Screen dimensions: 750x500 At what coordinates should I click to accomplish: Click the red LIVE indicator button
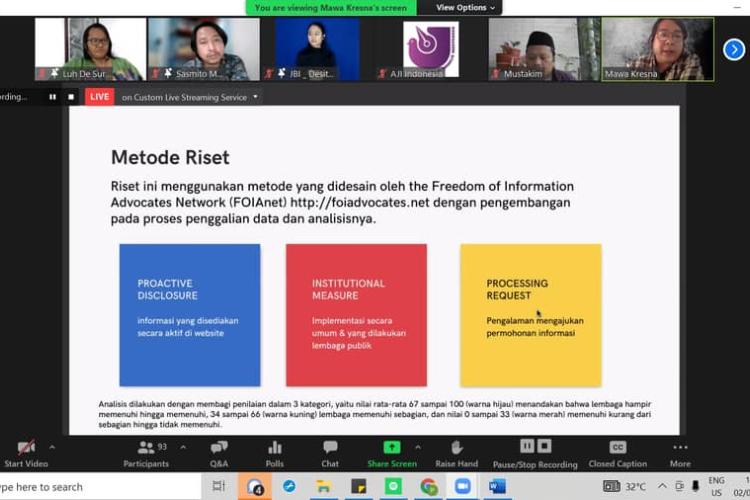pos(100,97)
